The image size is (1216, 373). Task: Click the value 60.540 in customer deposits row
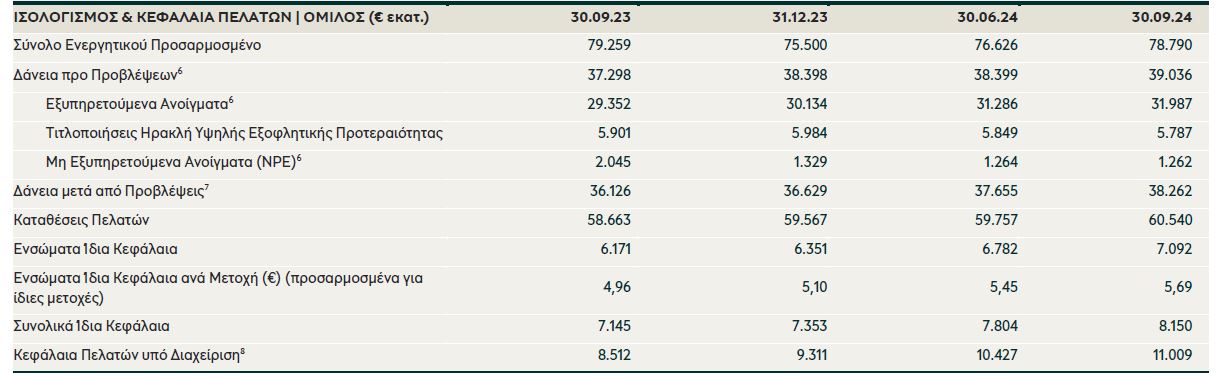click(1170, 217)
